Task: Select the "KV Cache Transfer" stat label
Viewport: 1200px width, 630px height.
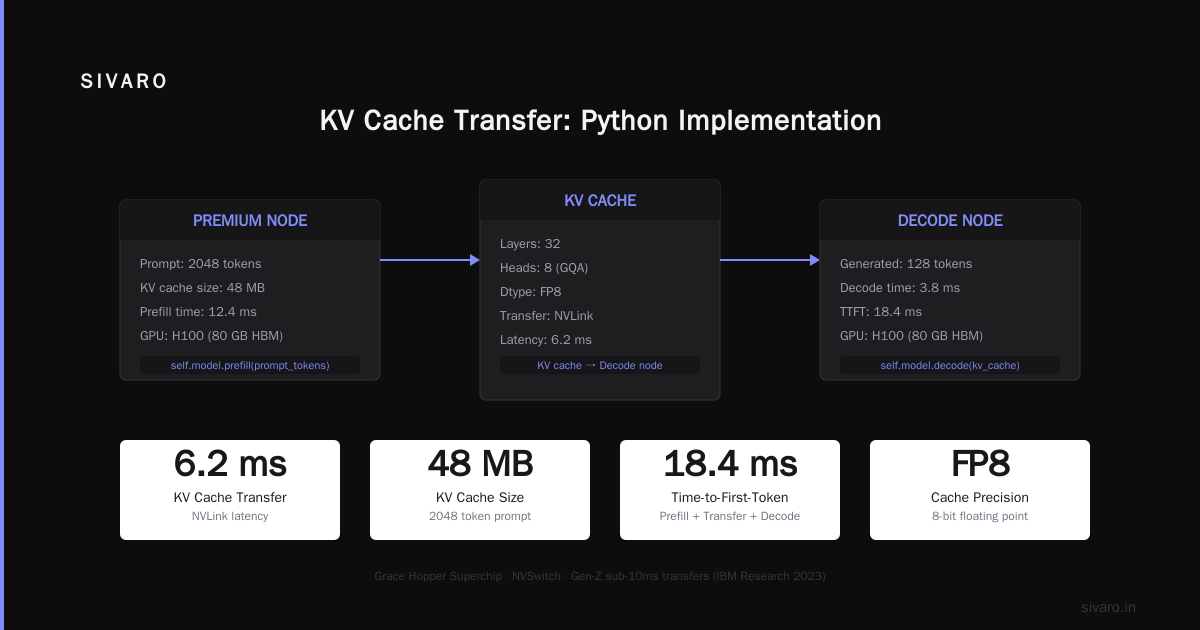Action: (230, 497)
